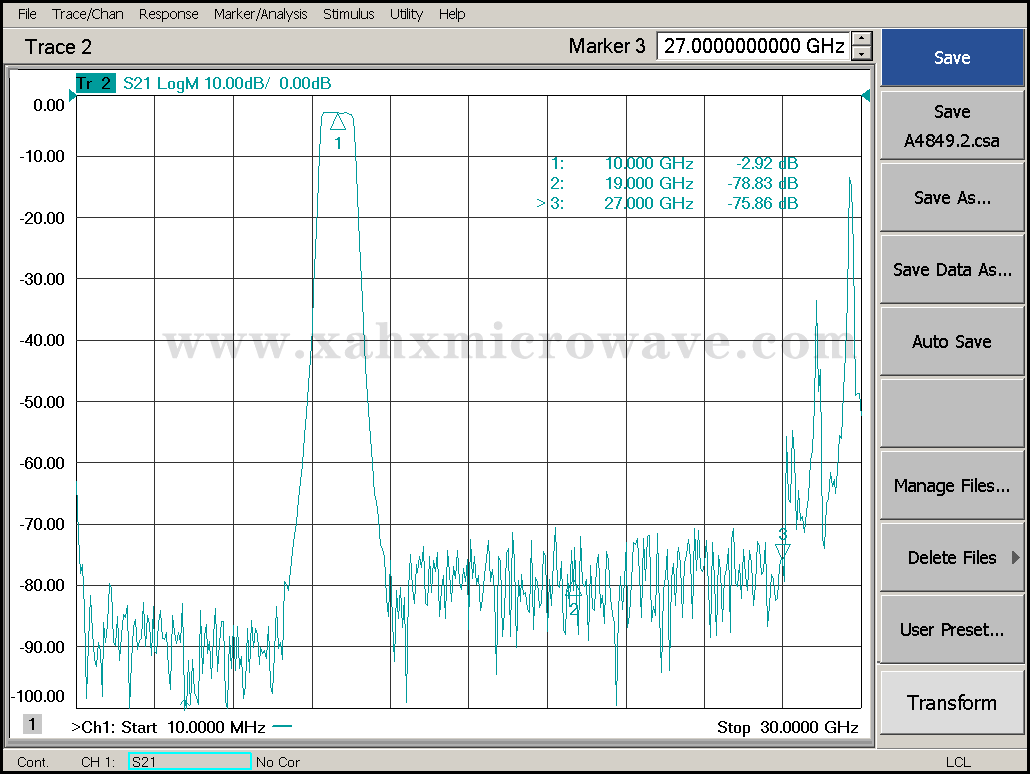Click the window number 1 indicator

[x=32, y=724]
